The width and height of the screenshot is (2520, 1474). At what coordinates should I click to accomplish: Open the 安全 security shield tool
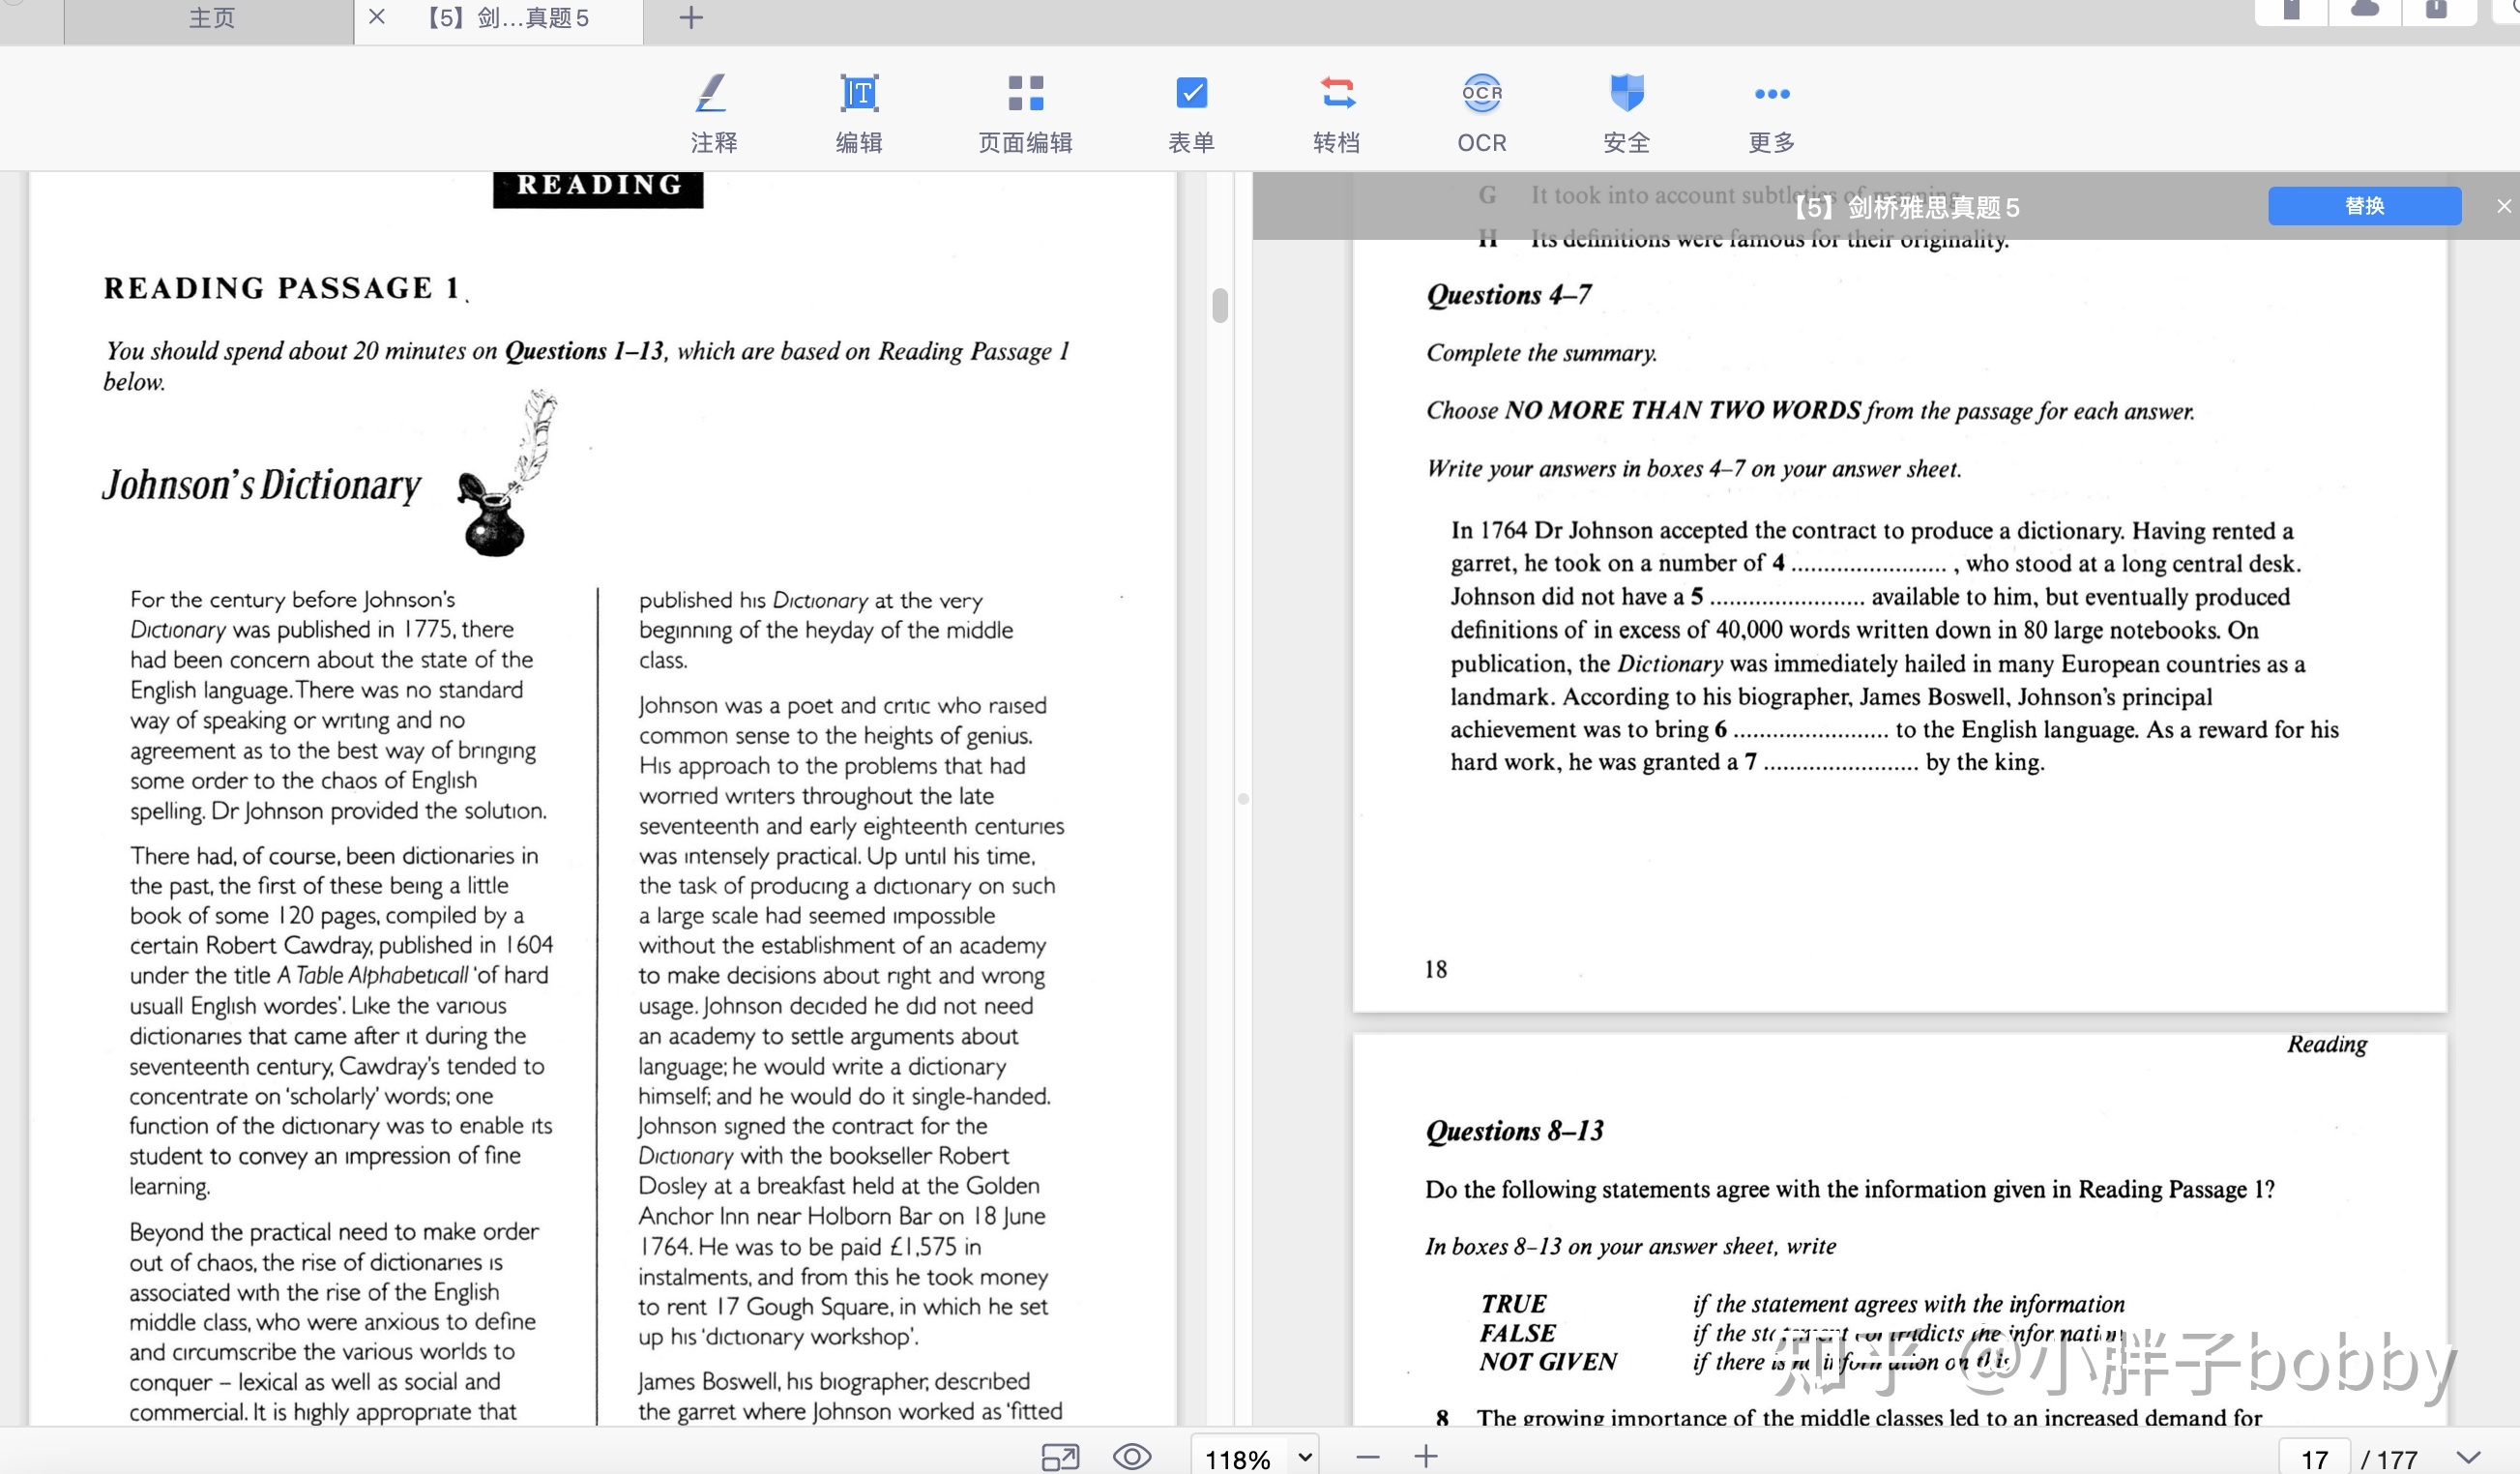(1626, 112)
